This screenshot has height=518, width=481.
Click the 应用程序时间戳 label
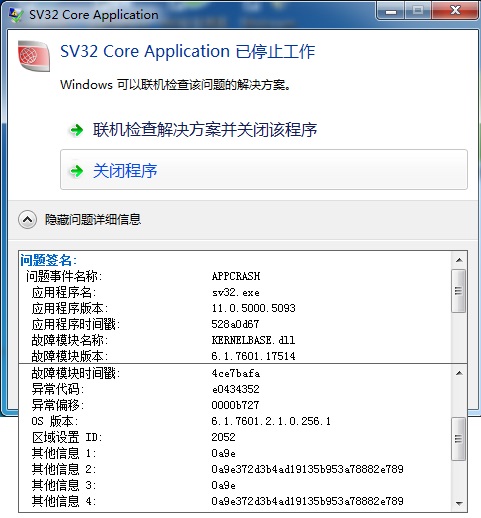76,324
